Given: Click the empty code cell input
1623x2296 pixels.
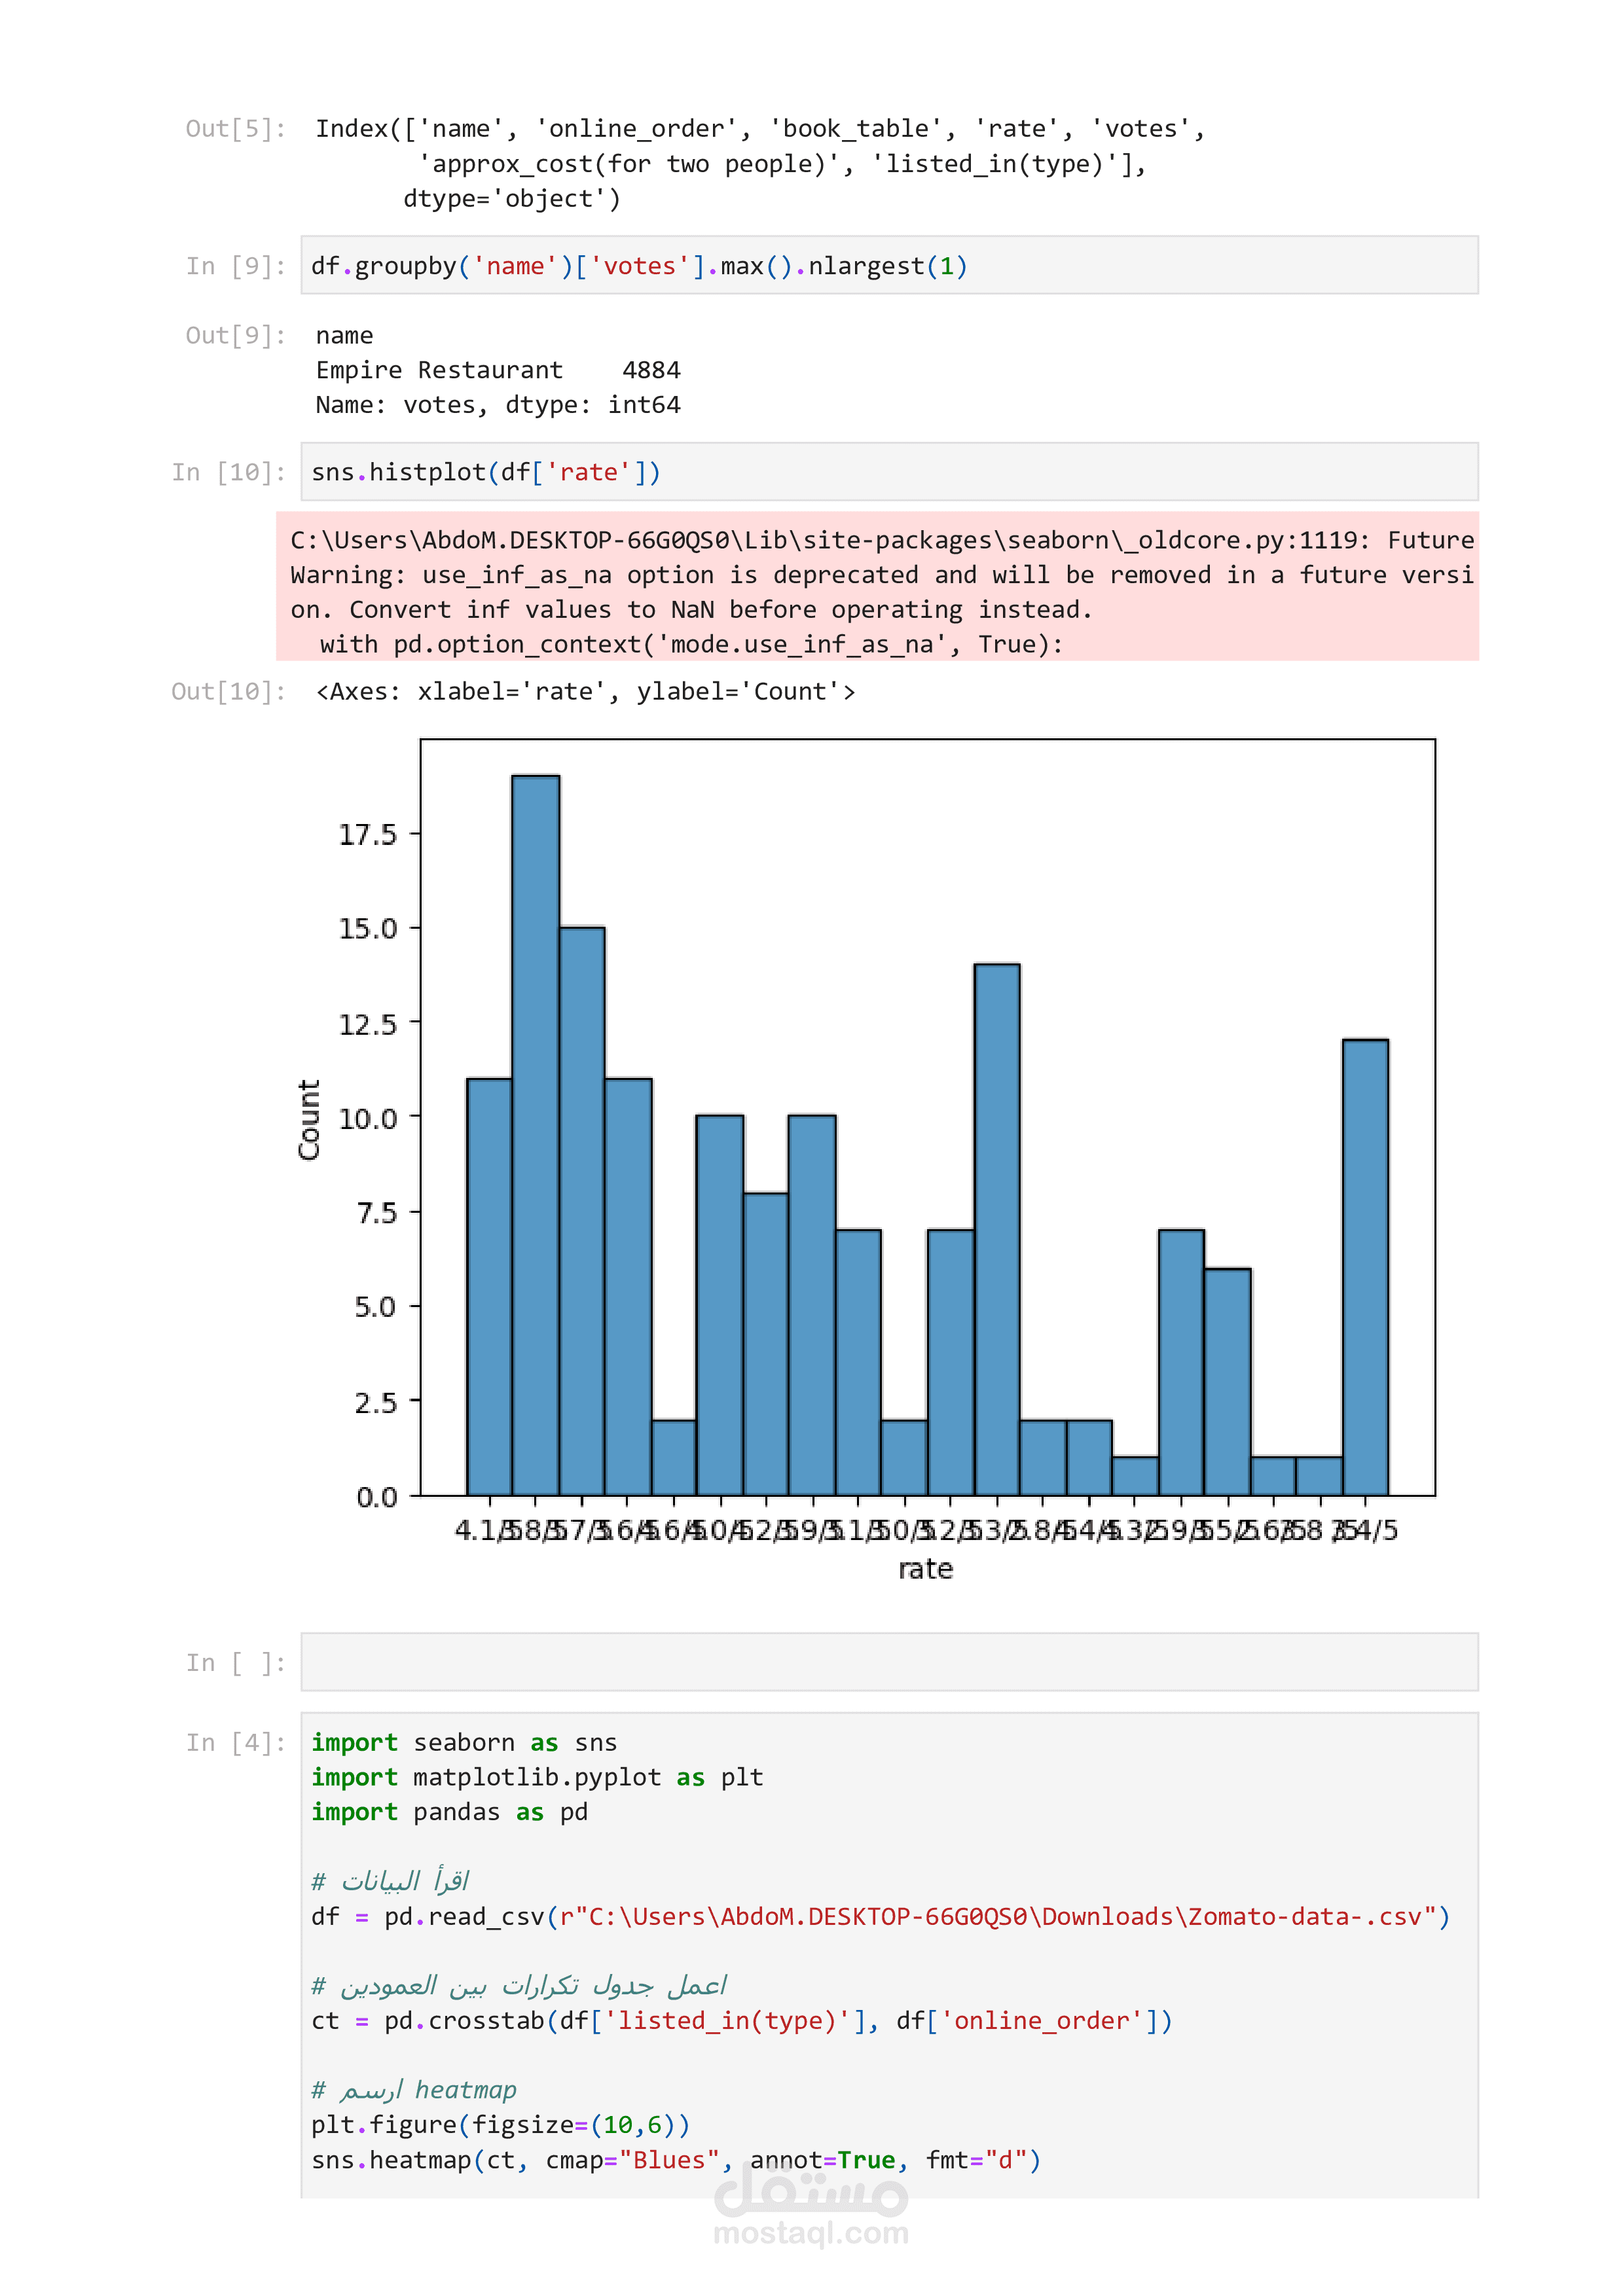Looking at the screenshot, I should coord(888,1662).
